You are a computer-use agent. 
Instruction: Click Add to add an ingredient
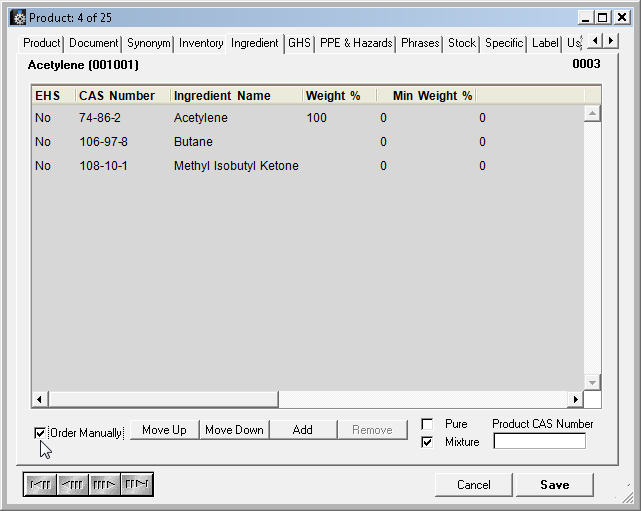(302, 430)
